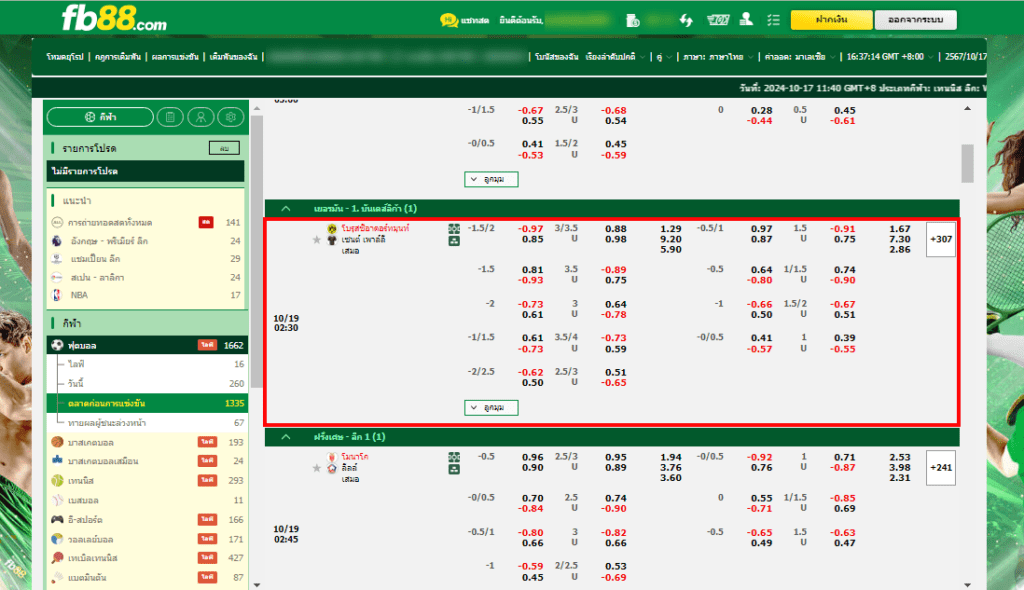
Task: Click odds 1.94 for Monaco win
Action: (x=671, y=457)
